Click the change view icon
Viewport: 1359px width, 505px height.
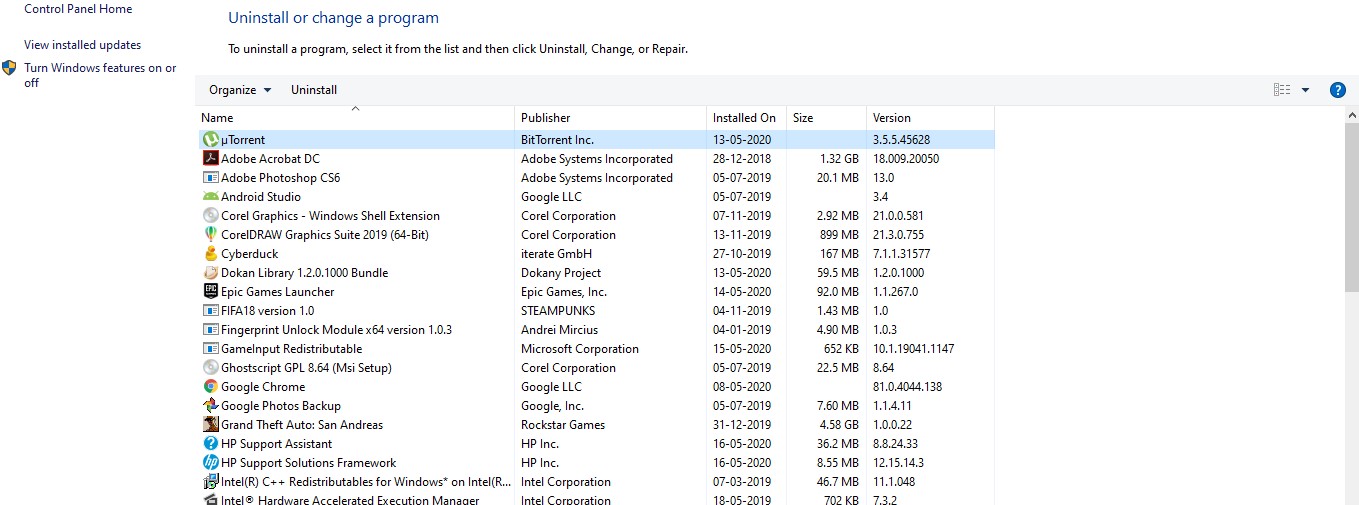tap(1282, 90)
